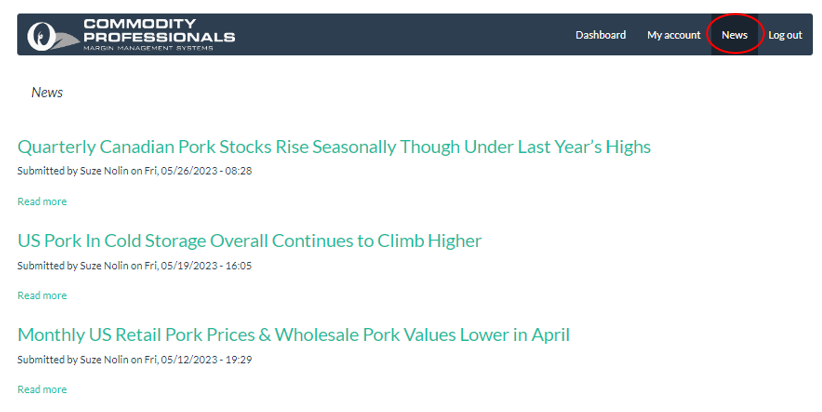This screenshot has height=412, width=822.
Task: Read more about Retail Pork Prices in April
Action: click(42, 389)
